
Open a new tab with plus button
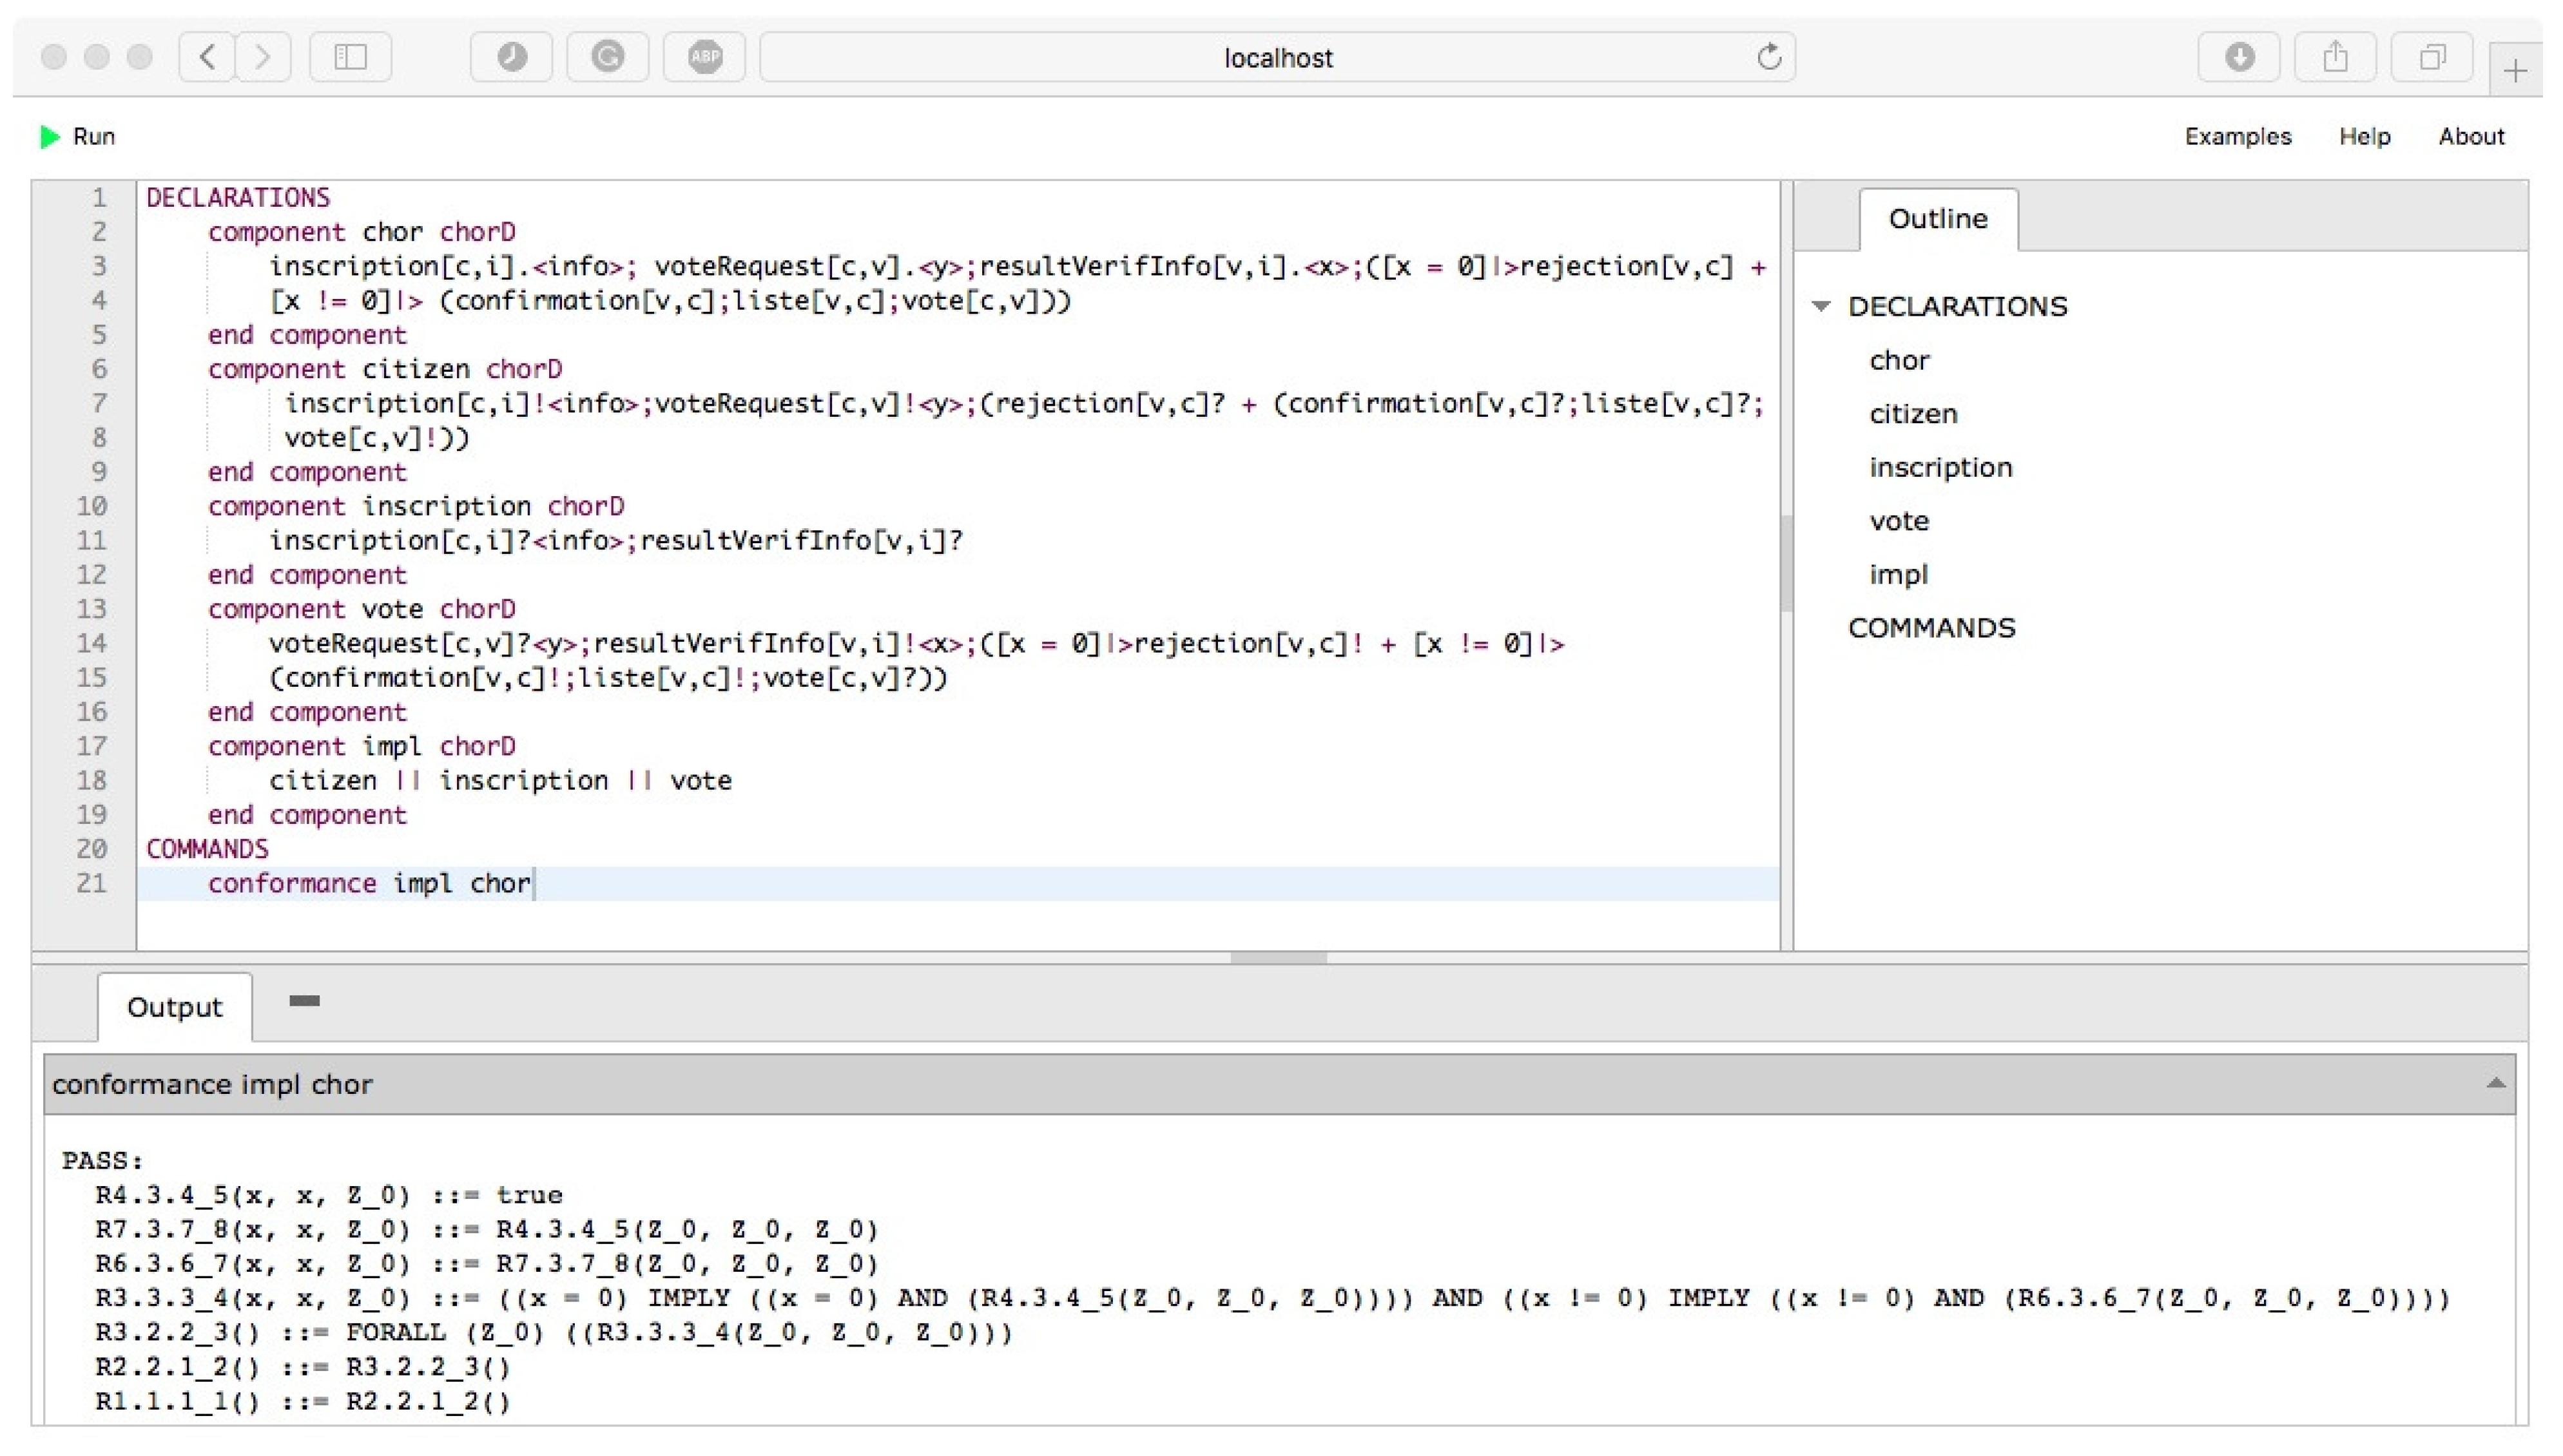(x=2515, y=70)
